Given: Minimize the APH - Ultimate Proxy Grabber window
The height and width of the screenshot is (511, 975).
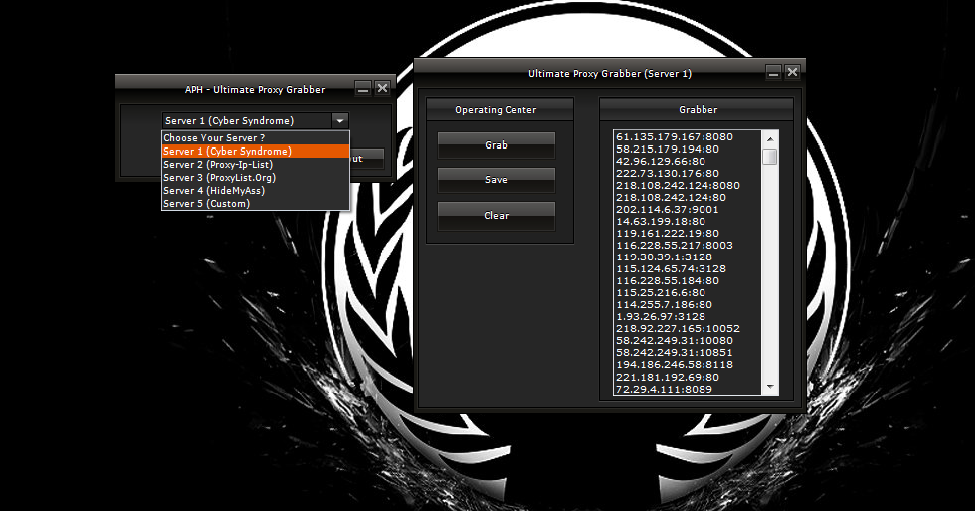Looking at the screenshot, I should [x=363, y=88].
